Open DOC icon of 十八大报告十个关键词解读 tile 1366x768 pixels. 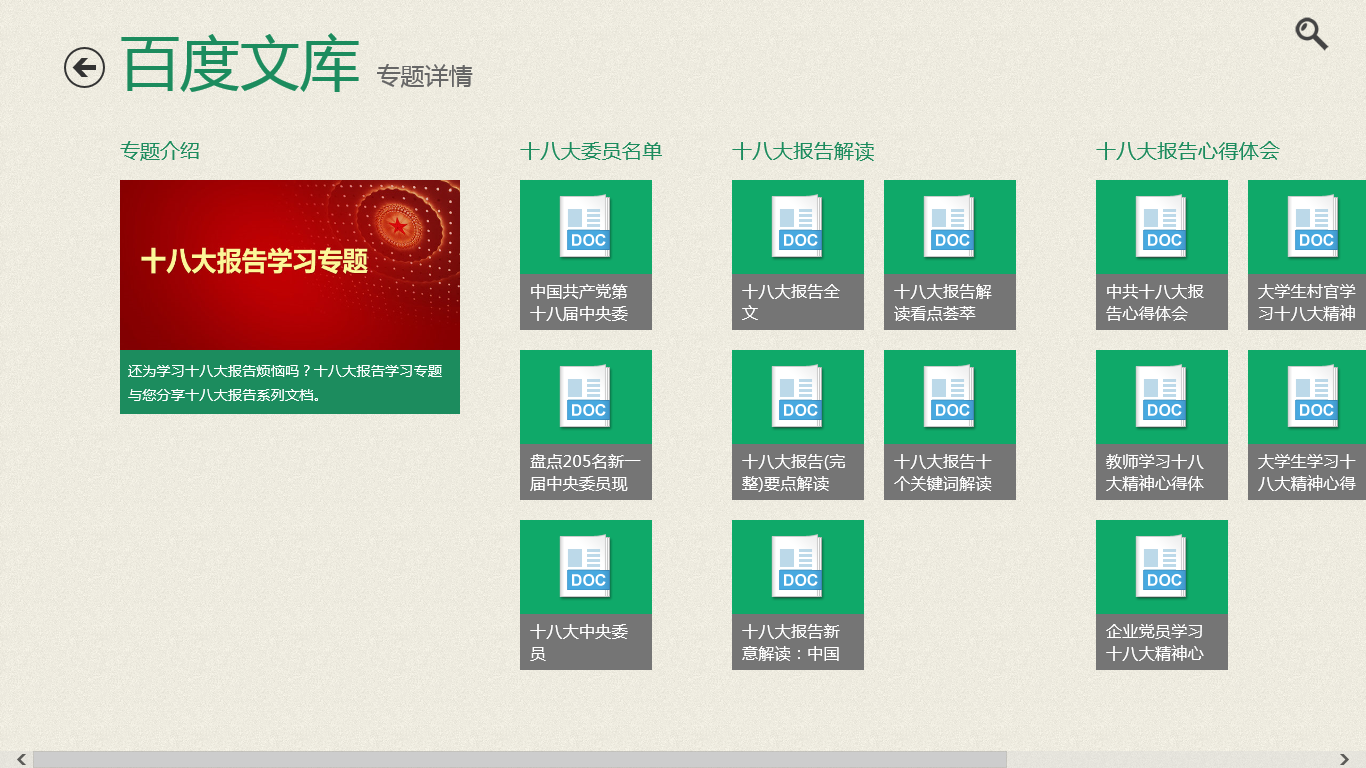click(950, 397)
